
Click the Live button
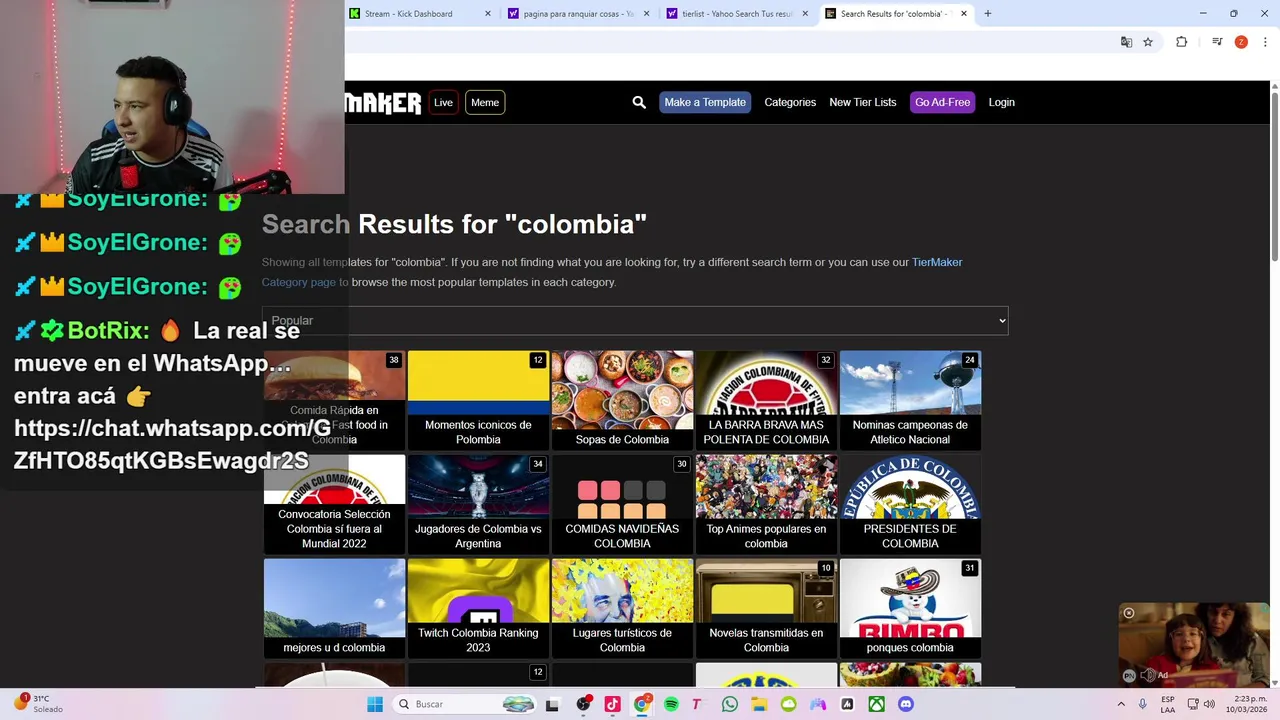[443, 102]
